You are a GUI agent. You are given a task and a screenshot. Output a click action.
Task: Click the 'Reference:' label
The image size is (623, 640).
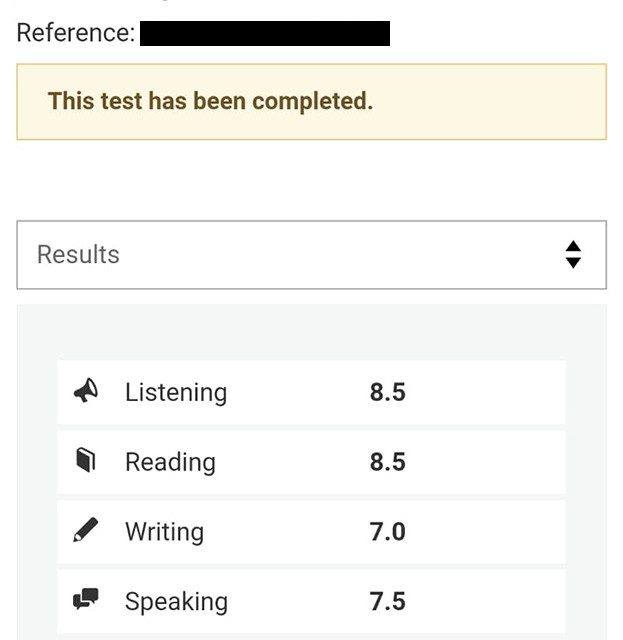tap(76, 33)
